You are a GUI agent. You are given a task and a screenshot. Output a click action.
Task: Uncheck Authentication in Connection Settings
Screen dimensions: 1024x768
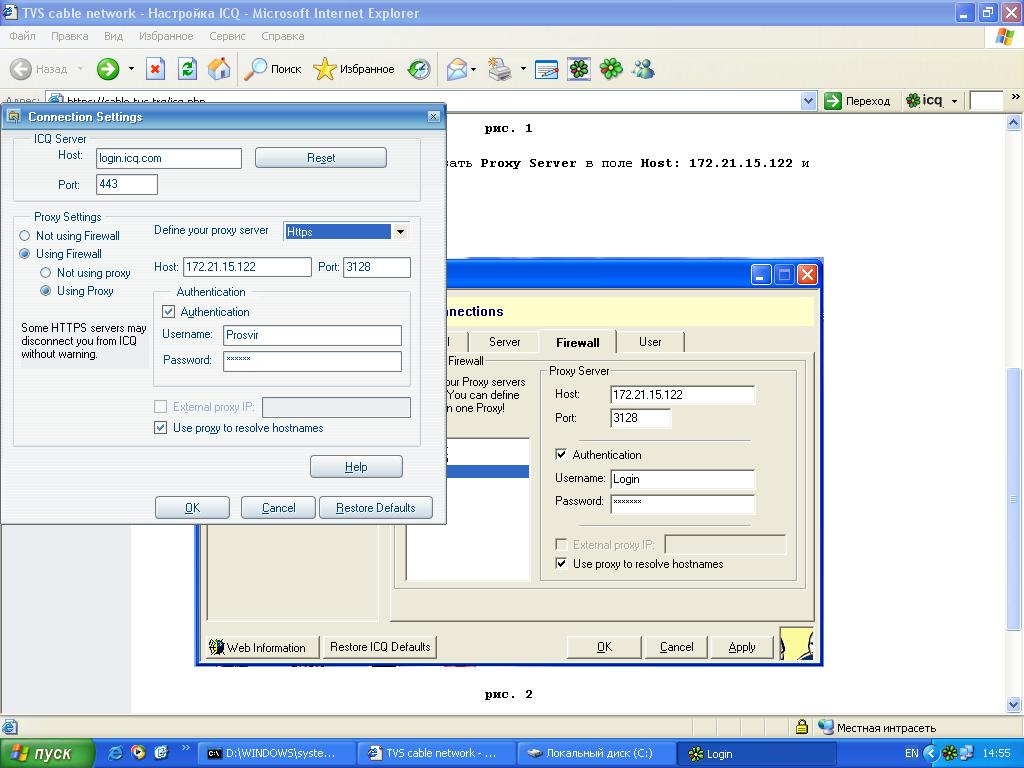[168, 312]
